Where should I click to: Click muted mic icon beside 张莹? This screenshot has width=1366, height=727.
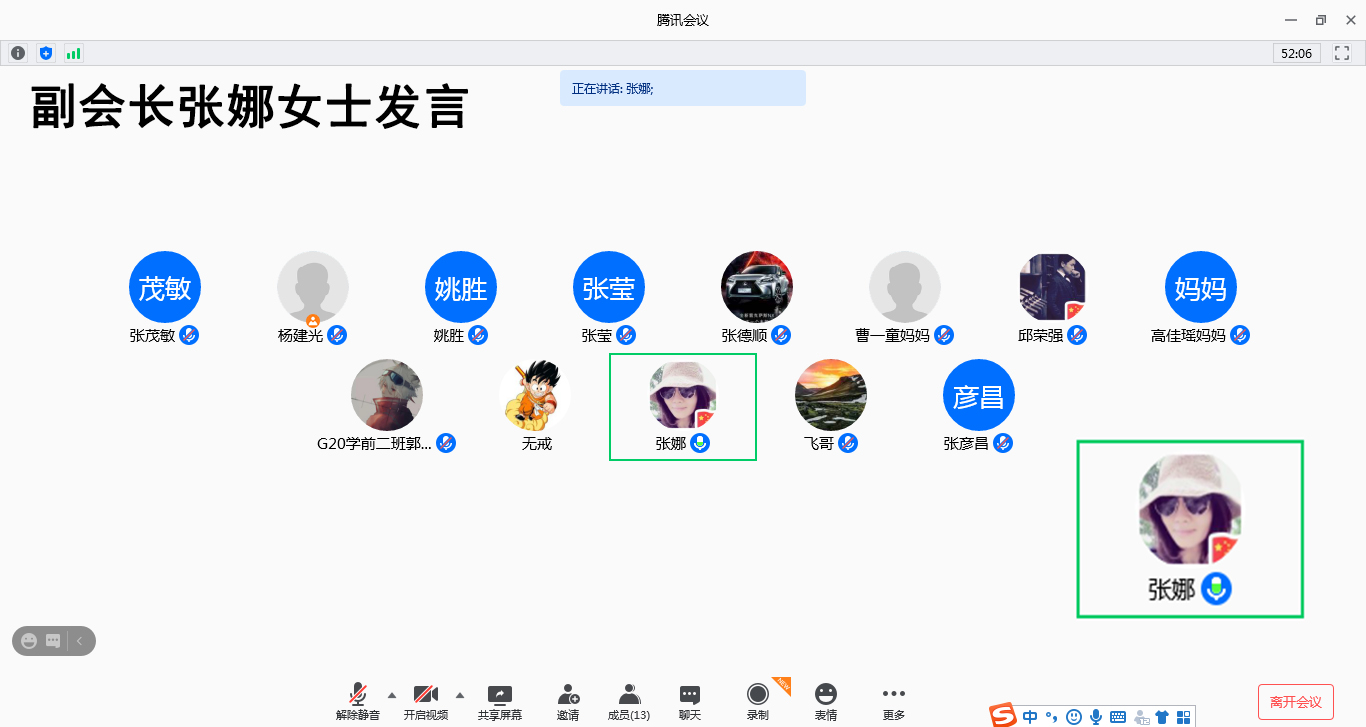[626, 335]
